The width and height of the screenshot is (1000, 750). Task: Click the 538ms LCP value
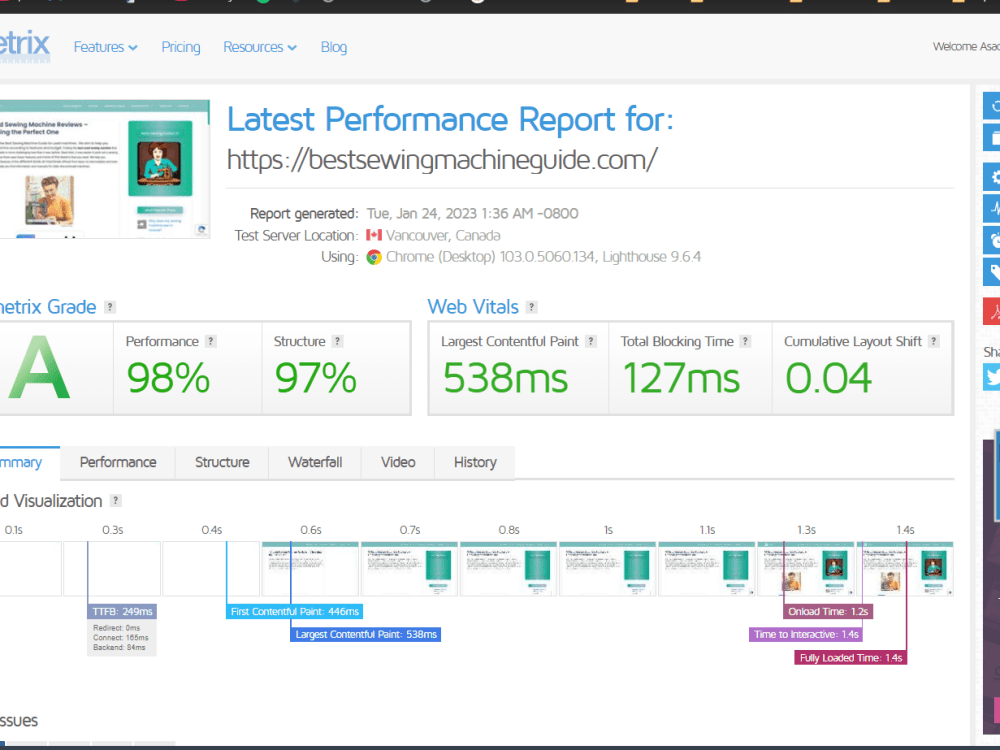tap(505, 378)
